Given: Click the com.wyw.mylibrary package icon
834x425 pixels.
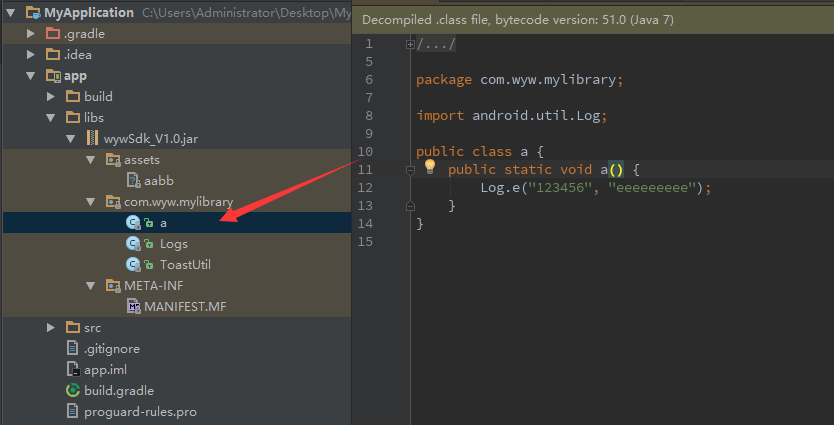Looking at the screenshot, I should coord(113,202).
